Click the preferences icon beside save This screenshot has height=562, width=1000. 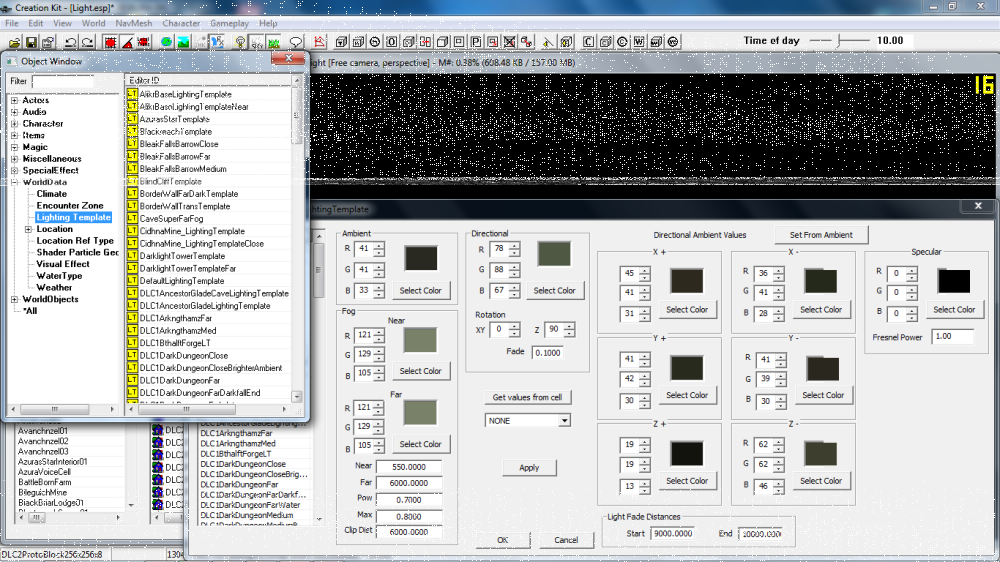click(x=48, y=42)
